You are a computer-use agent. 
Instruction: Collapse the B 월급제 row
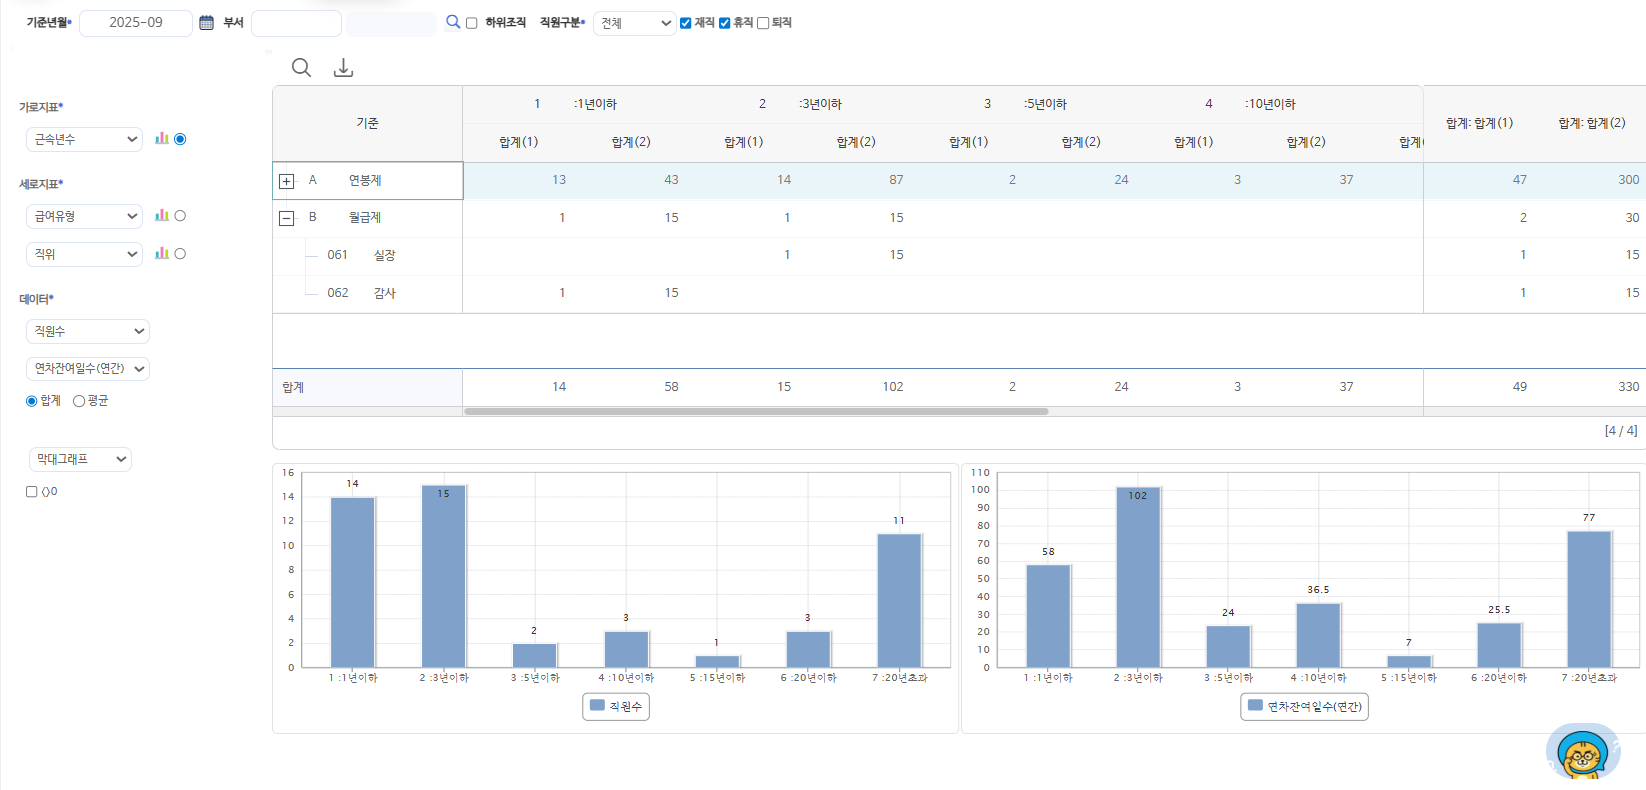287,218
